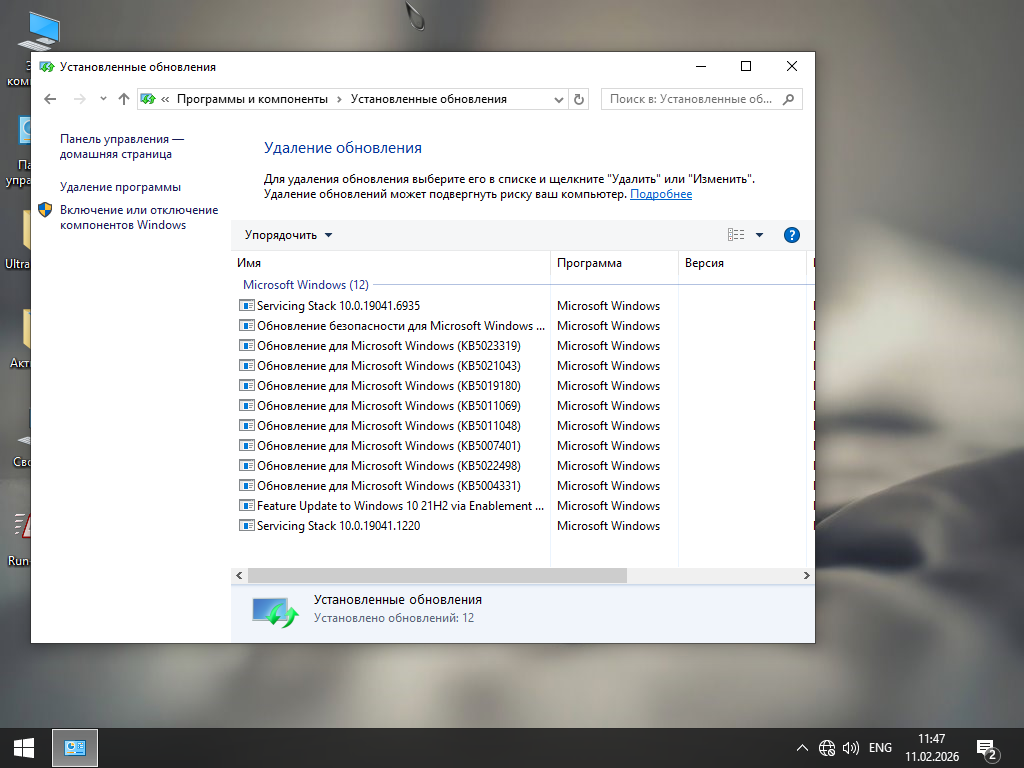Open the Упорядочить dropdown menu
The height and width of the screenshot is (768, 1024).
(x=288, y=235)
